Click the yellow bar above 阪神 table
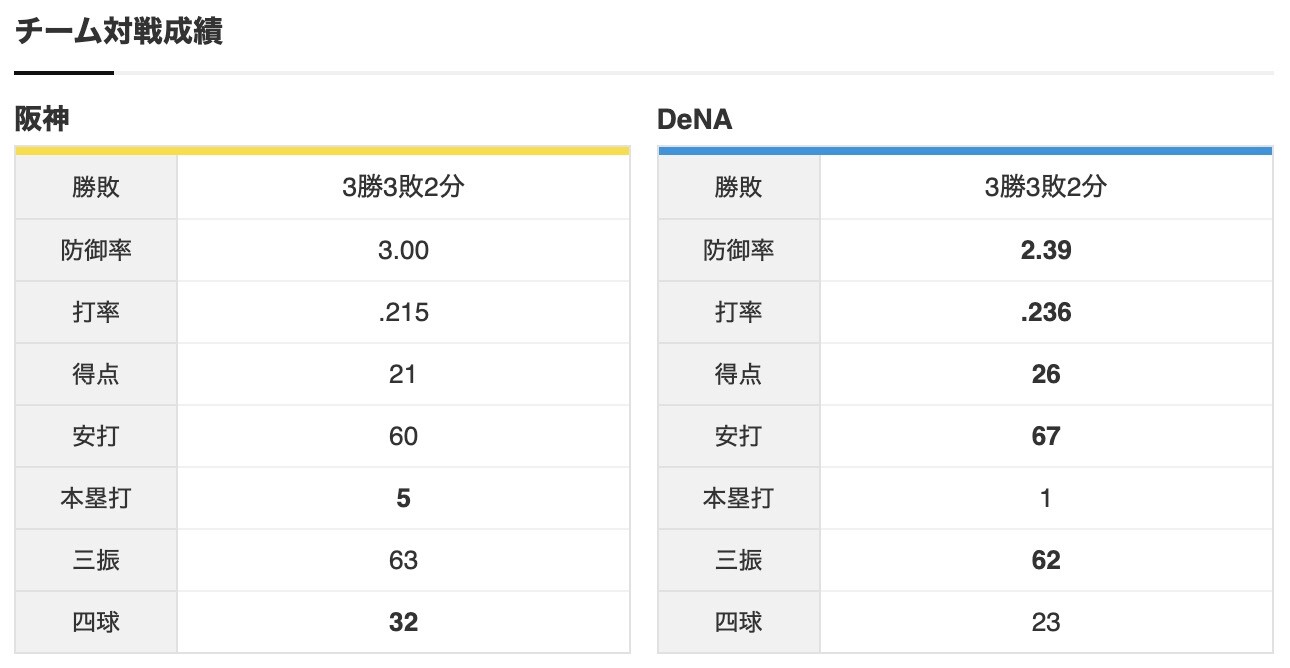Viewport: 1290px width, 668px height. pyautogui.click(x=322, y=151)
